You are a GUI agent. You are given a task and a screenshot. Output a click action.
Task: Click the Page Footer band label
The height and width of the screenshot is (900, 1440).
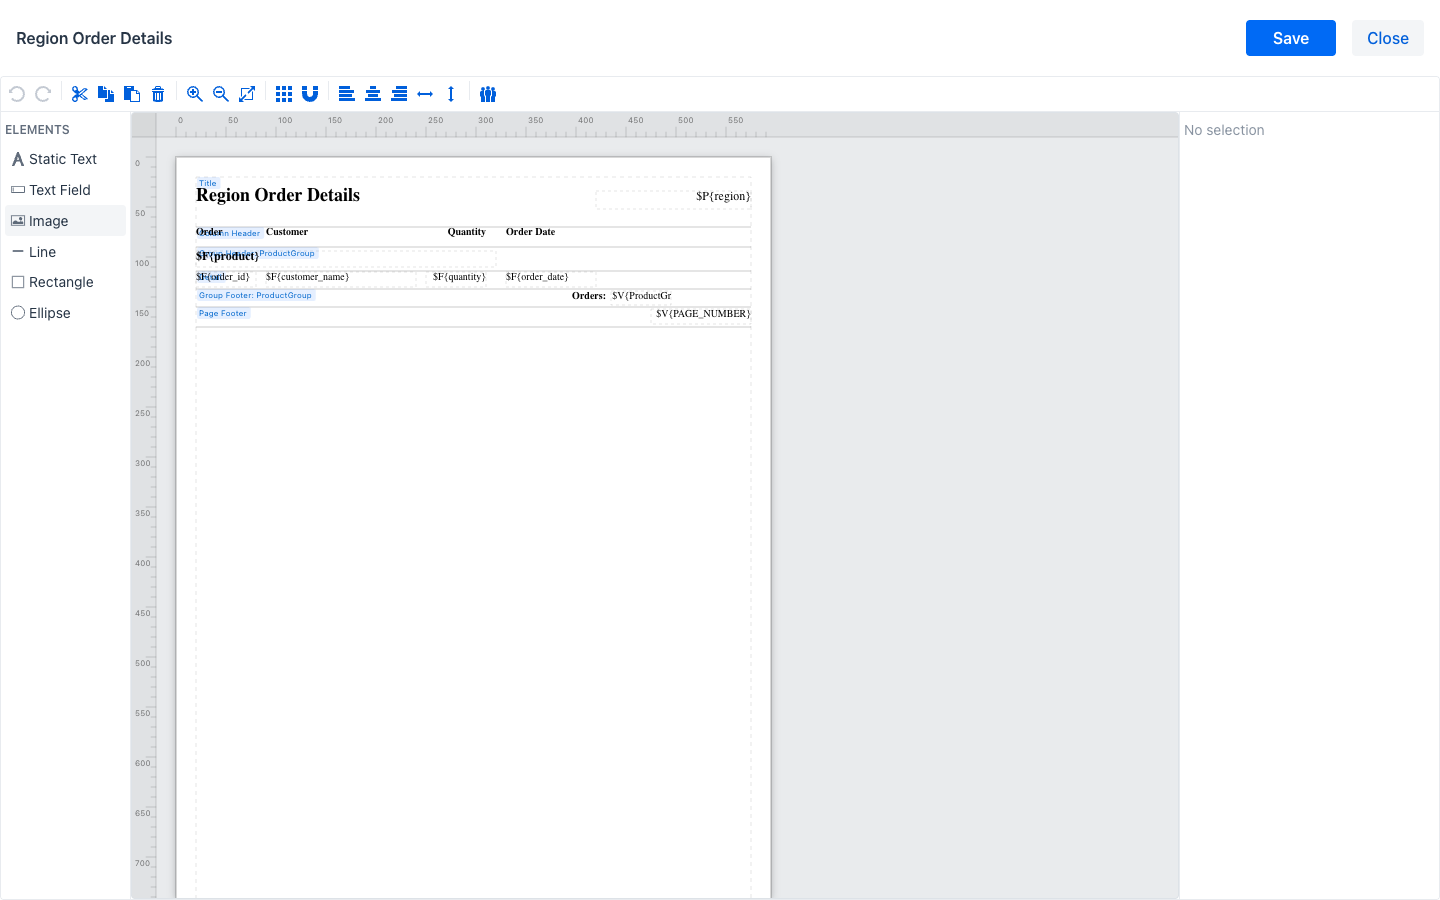pyautogui.click(x=222, y=313)
